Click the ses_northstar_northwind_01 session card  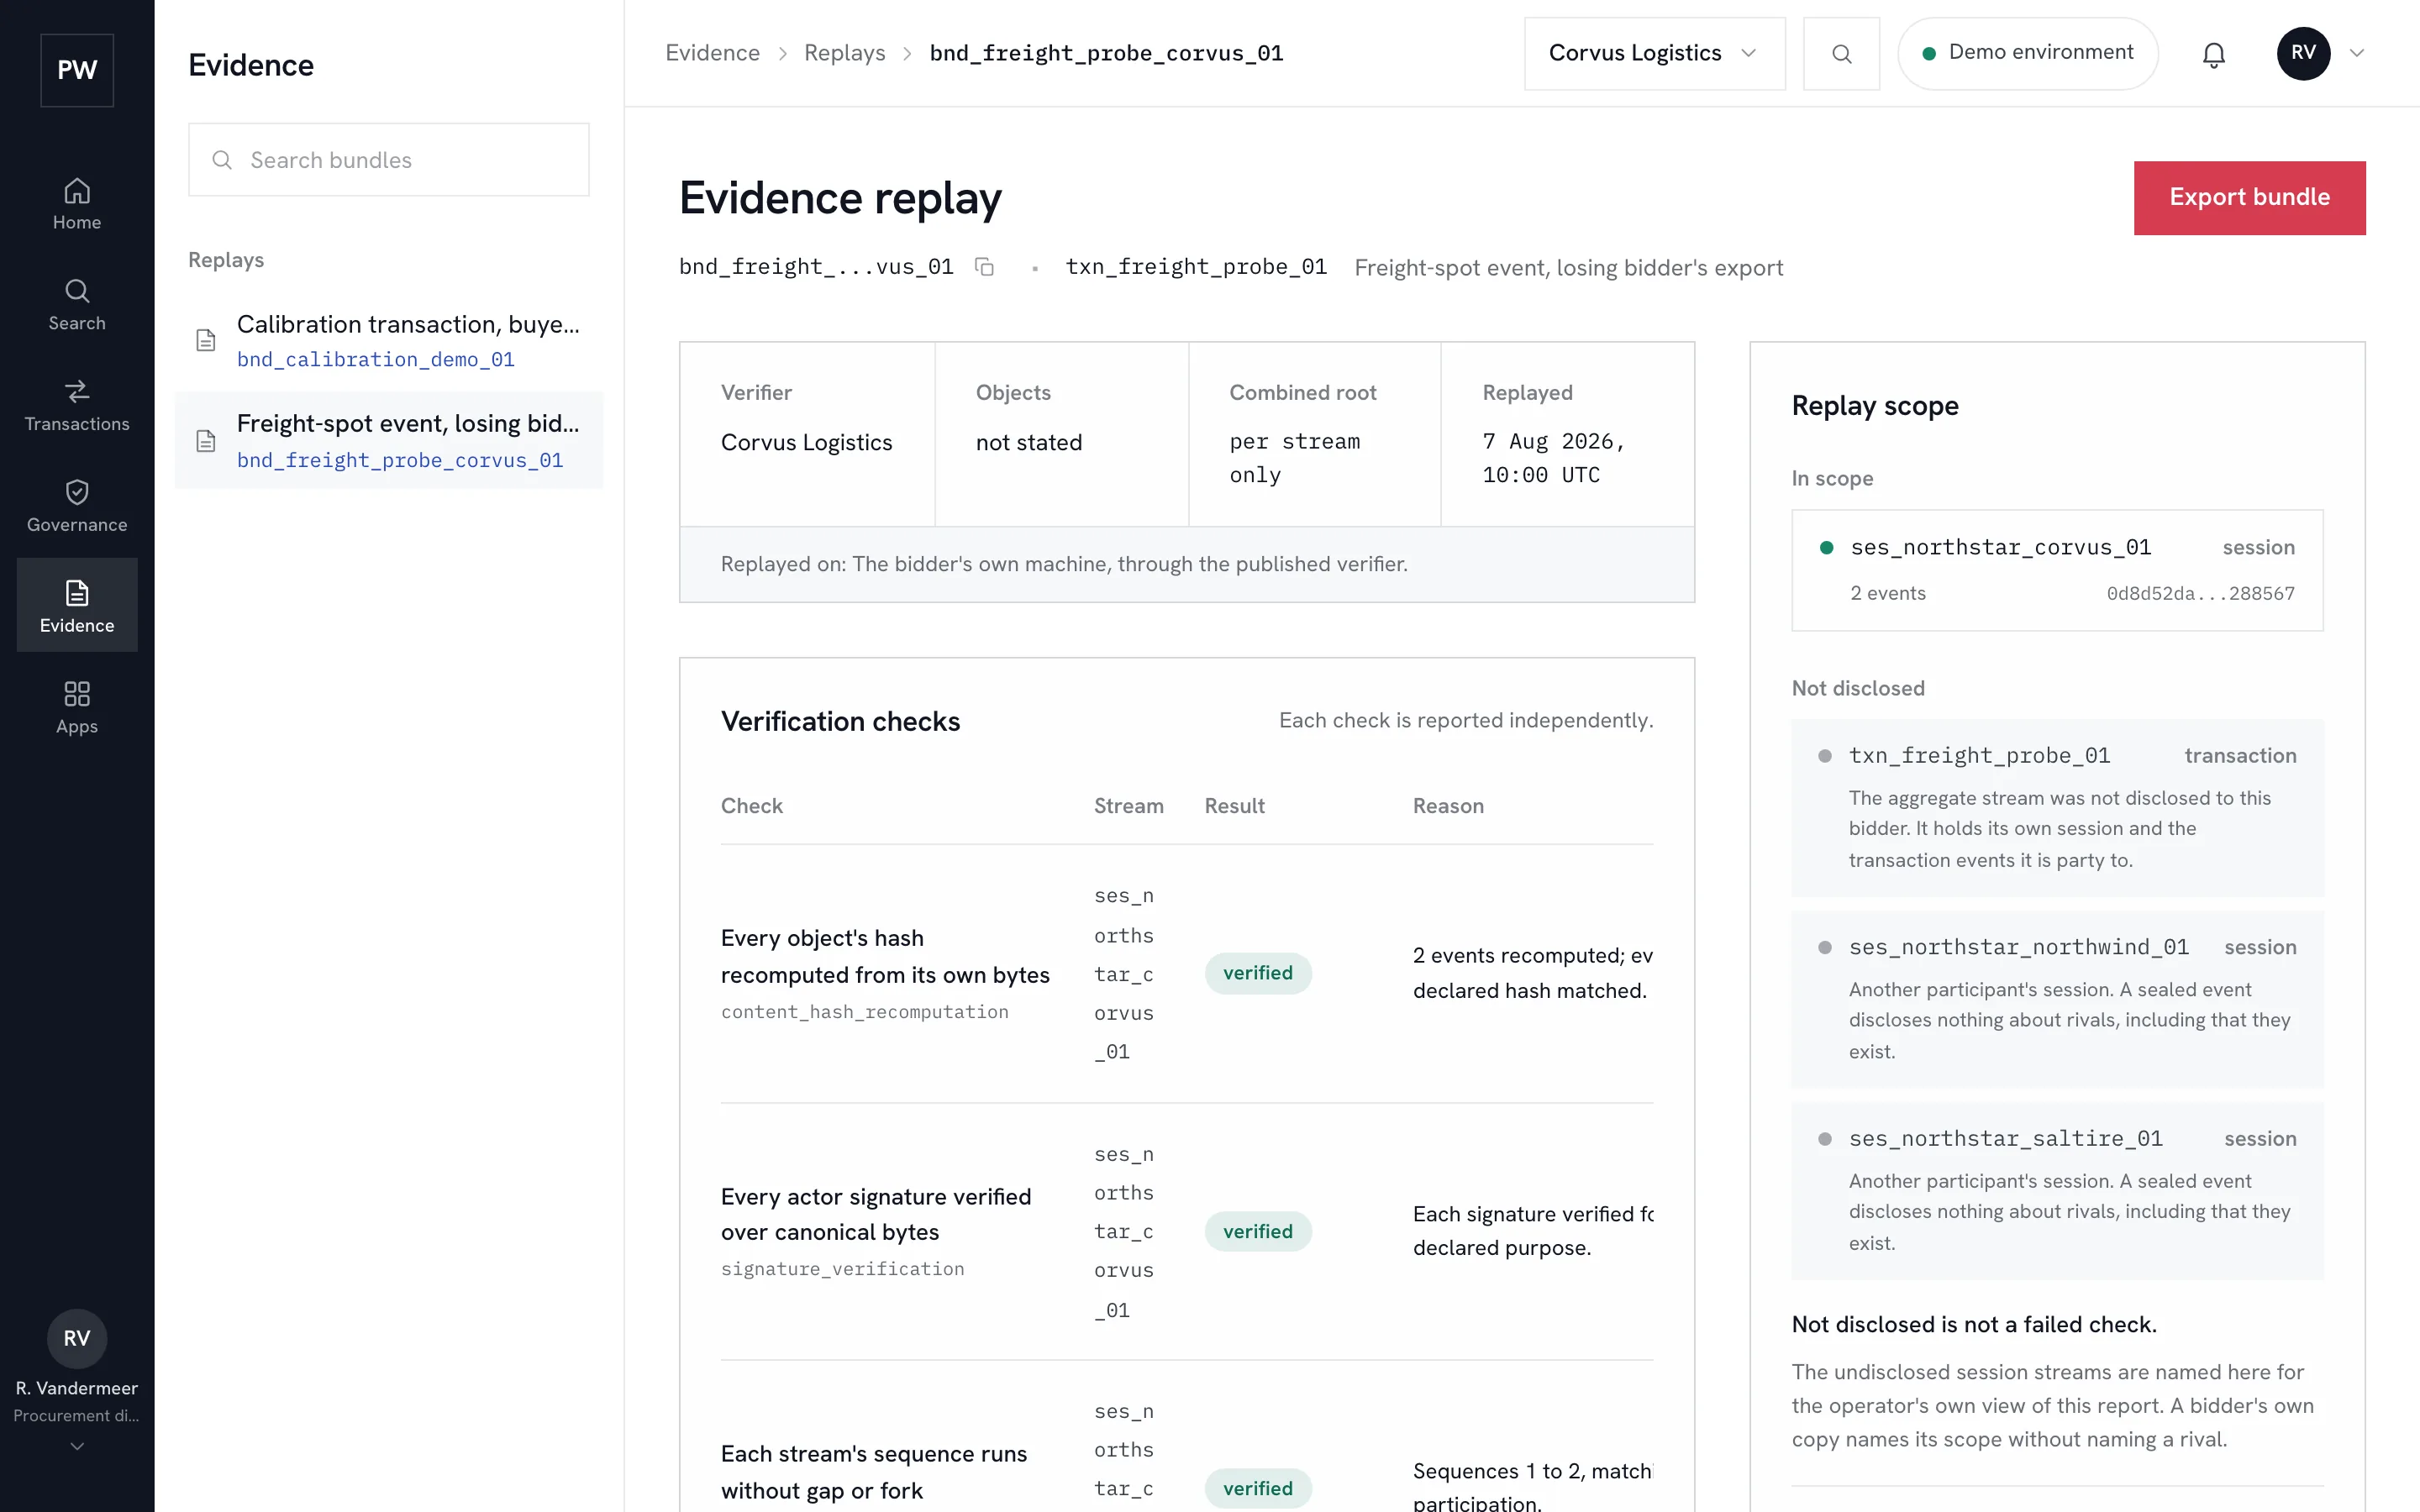tap(2057, 999)
